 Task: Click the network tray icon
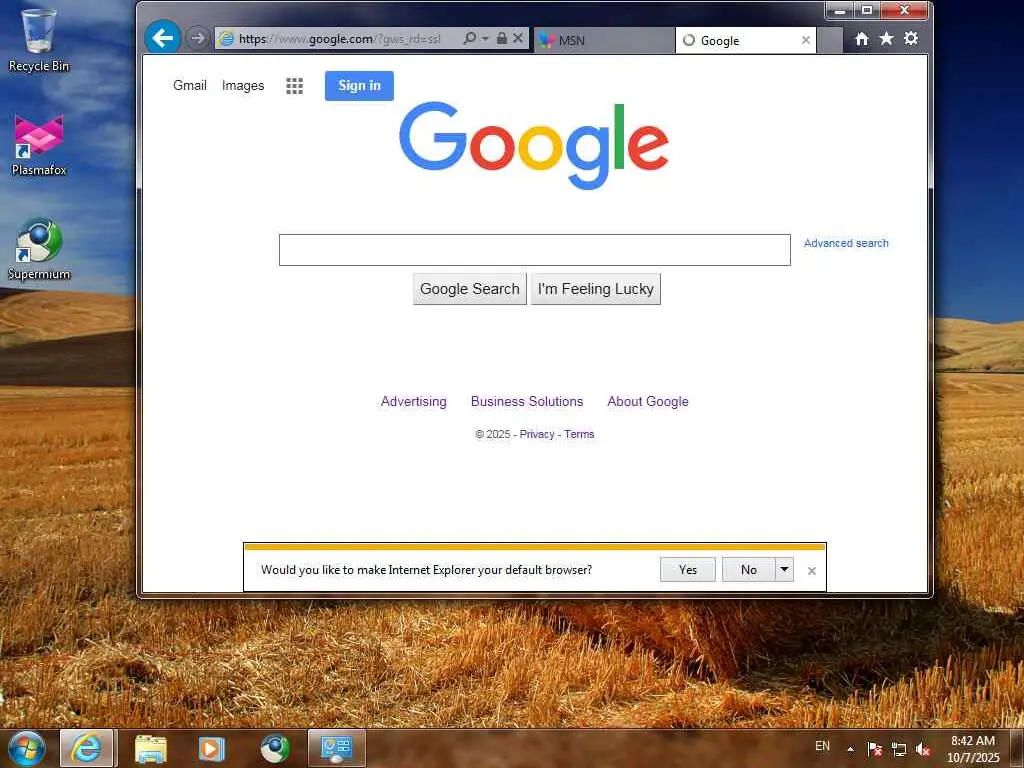899,750
